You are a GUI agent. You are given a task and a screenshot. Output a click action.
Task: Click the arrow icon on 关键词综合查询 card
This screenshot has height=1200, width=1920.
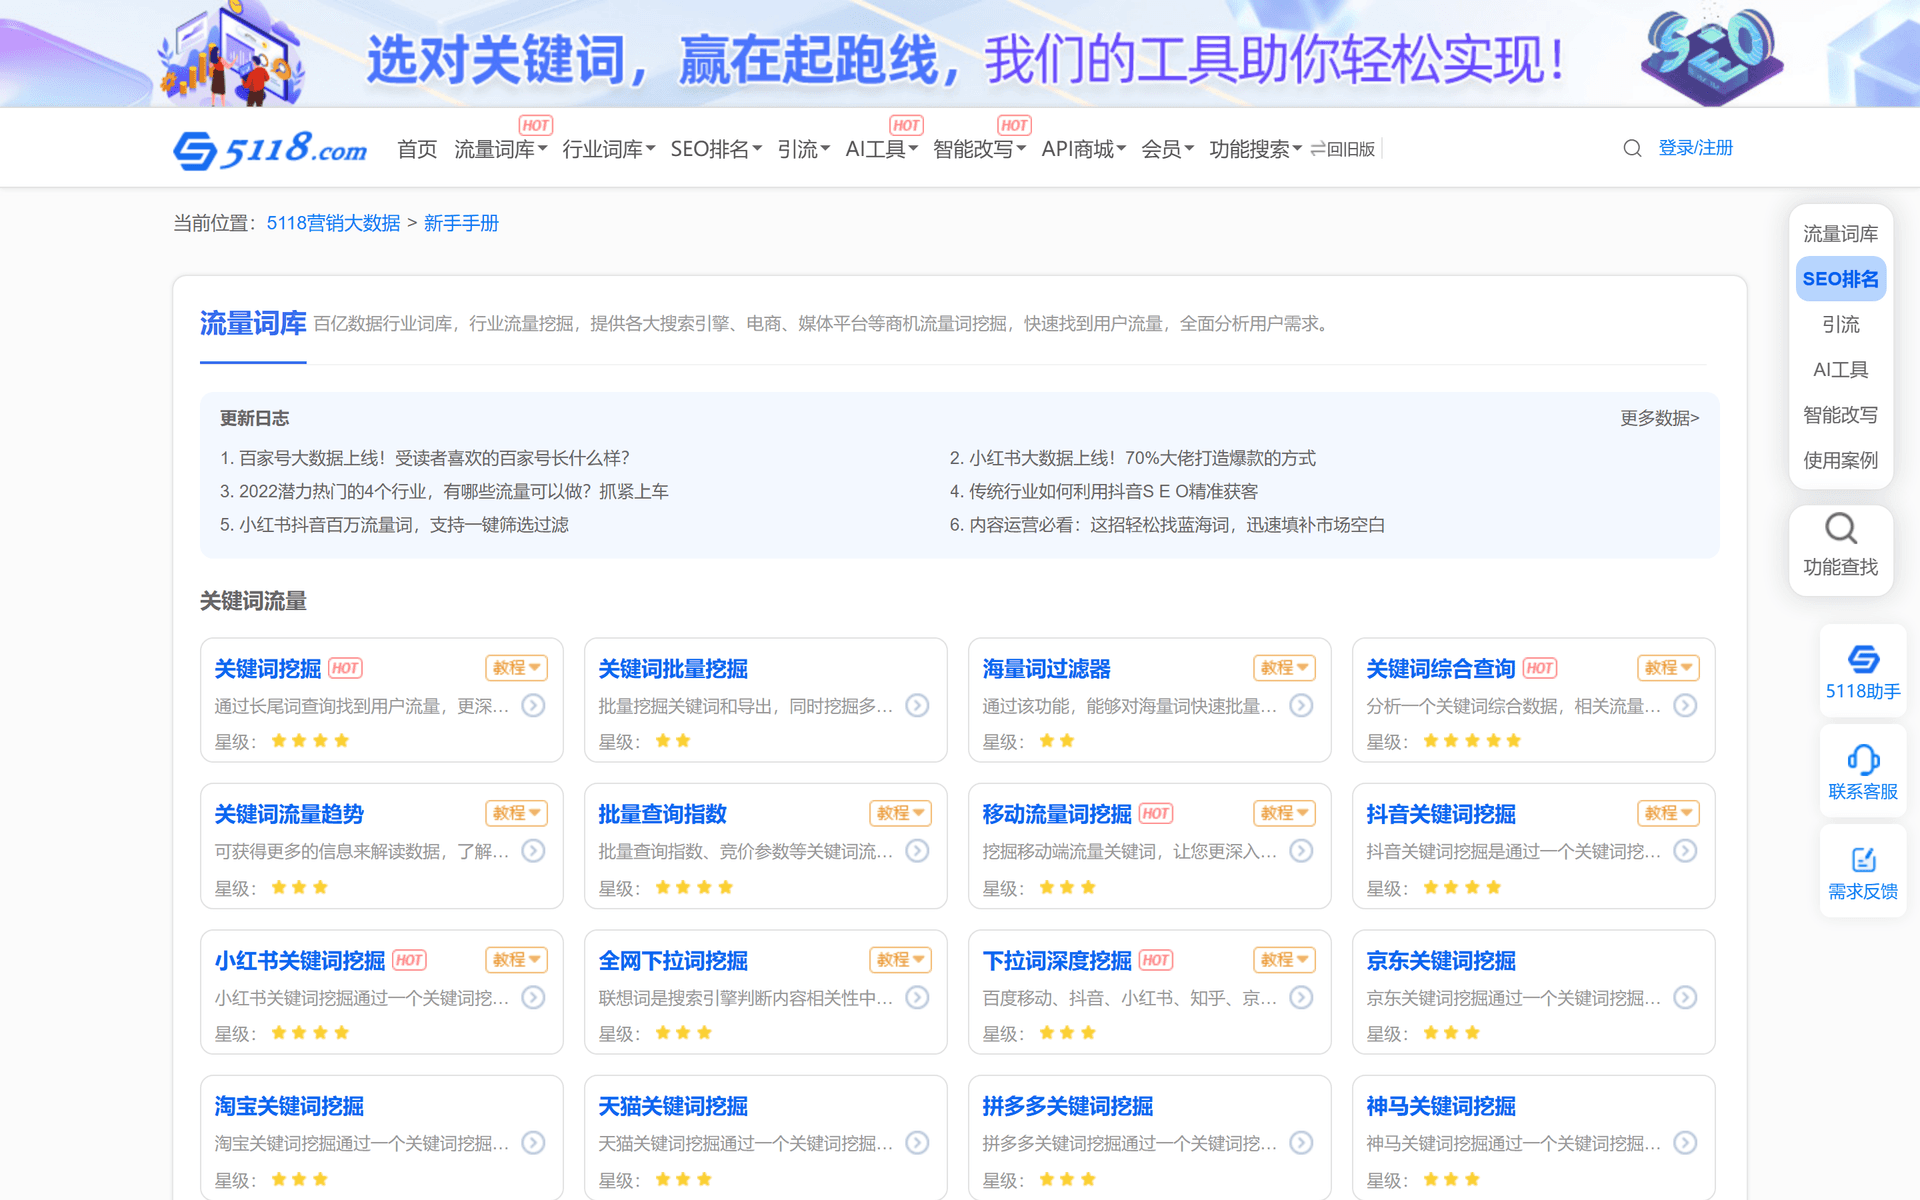tap(1685, 705)
